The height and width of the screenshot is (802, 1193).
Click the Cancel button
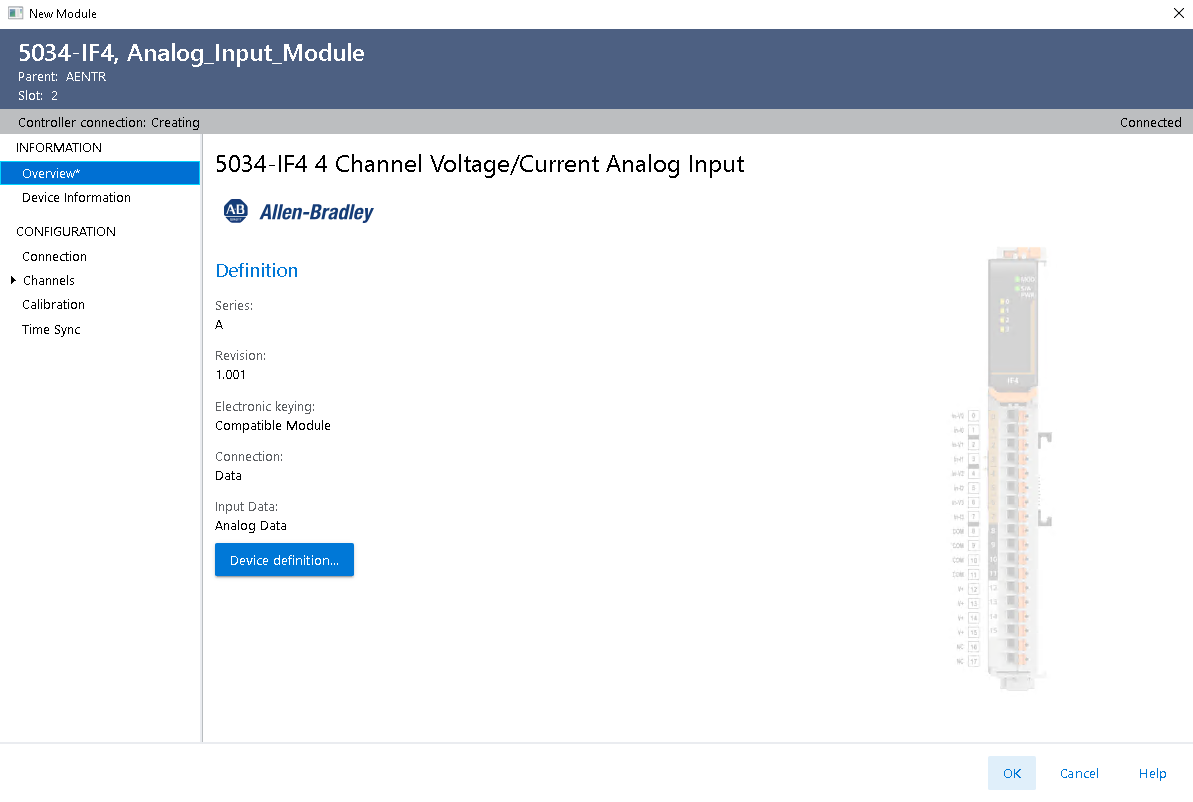pyautogui.click(x=1079, y=773)
